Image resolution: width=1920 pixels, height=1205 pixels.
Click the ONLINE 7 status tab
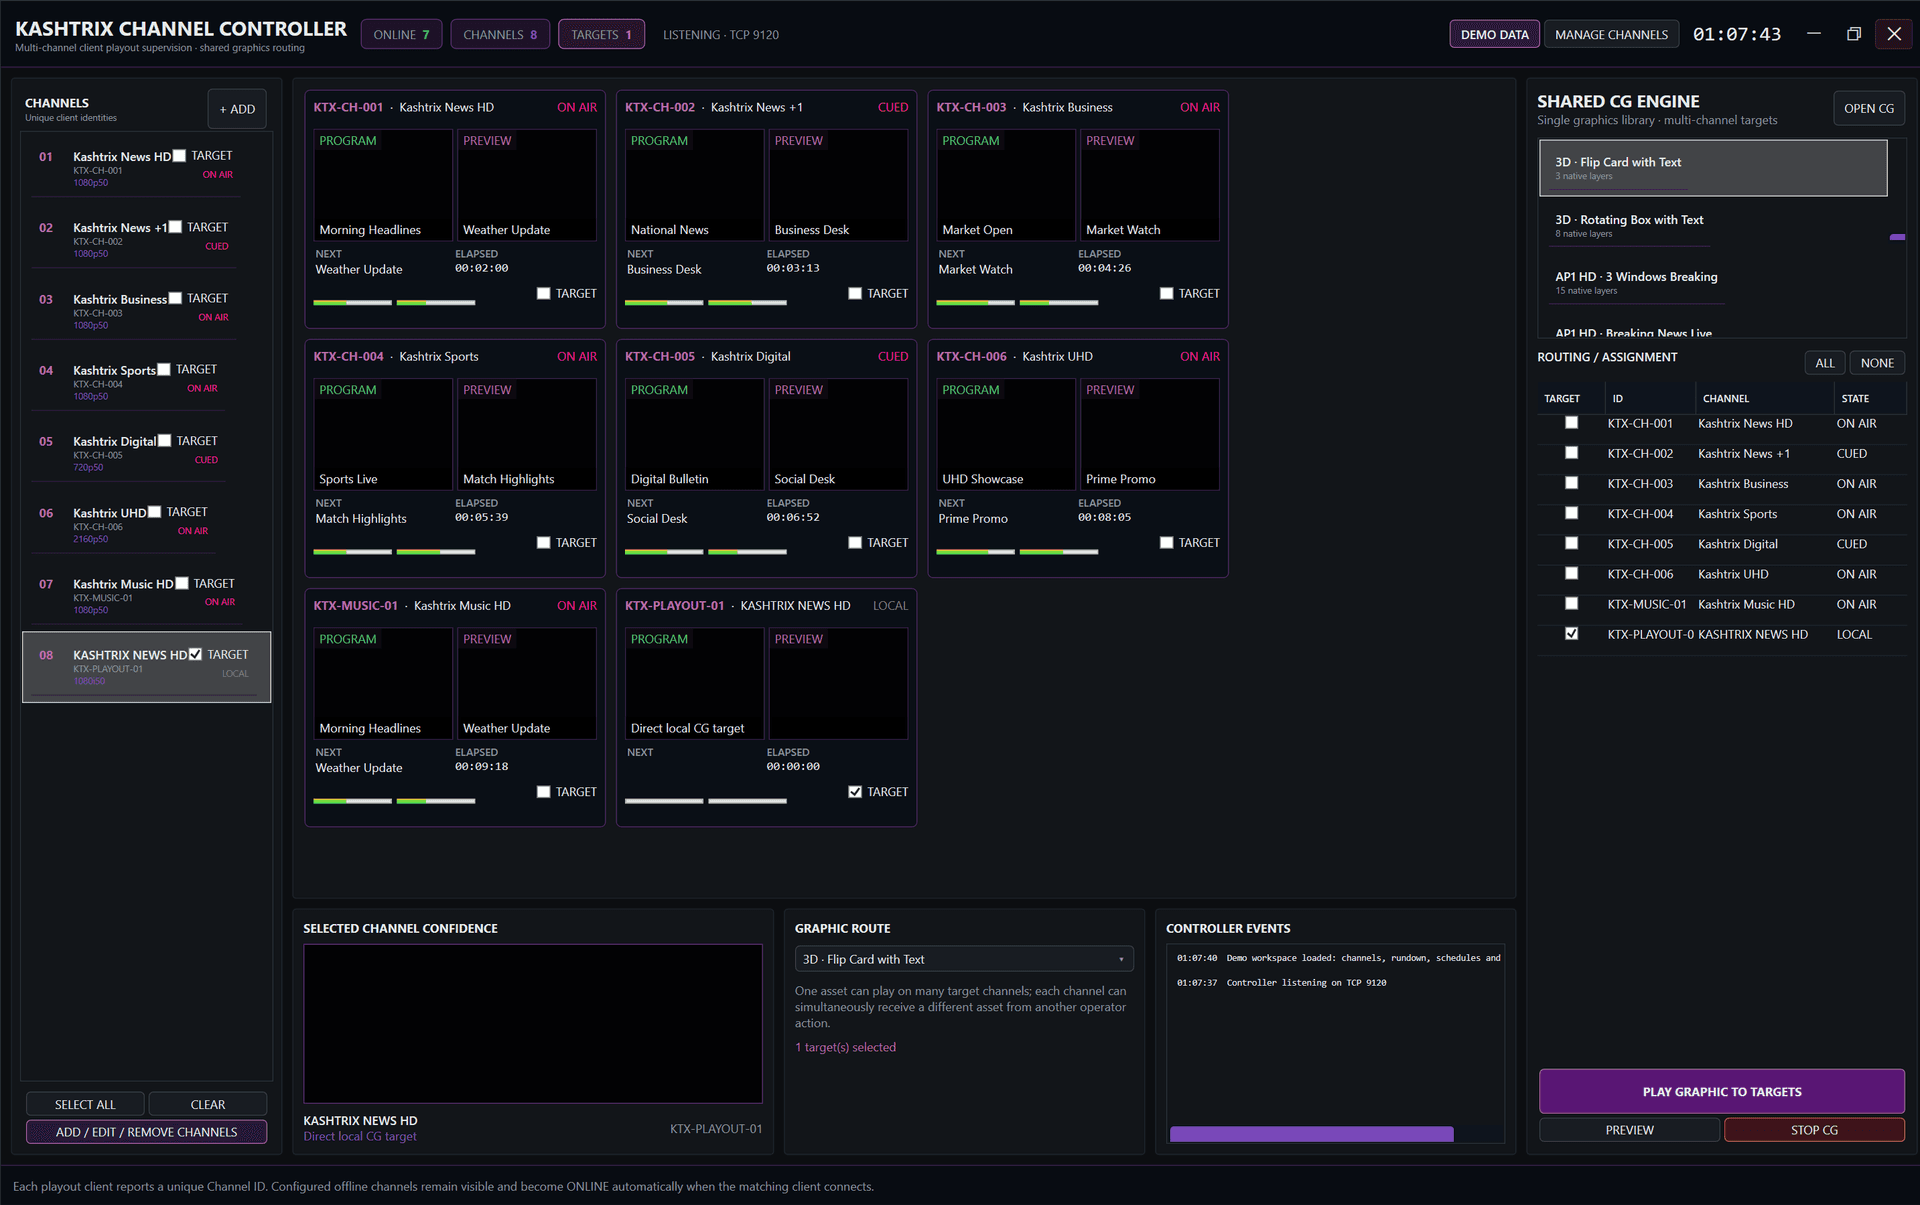pos(401,34)
